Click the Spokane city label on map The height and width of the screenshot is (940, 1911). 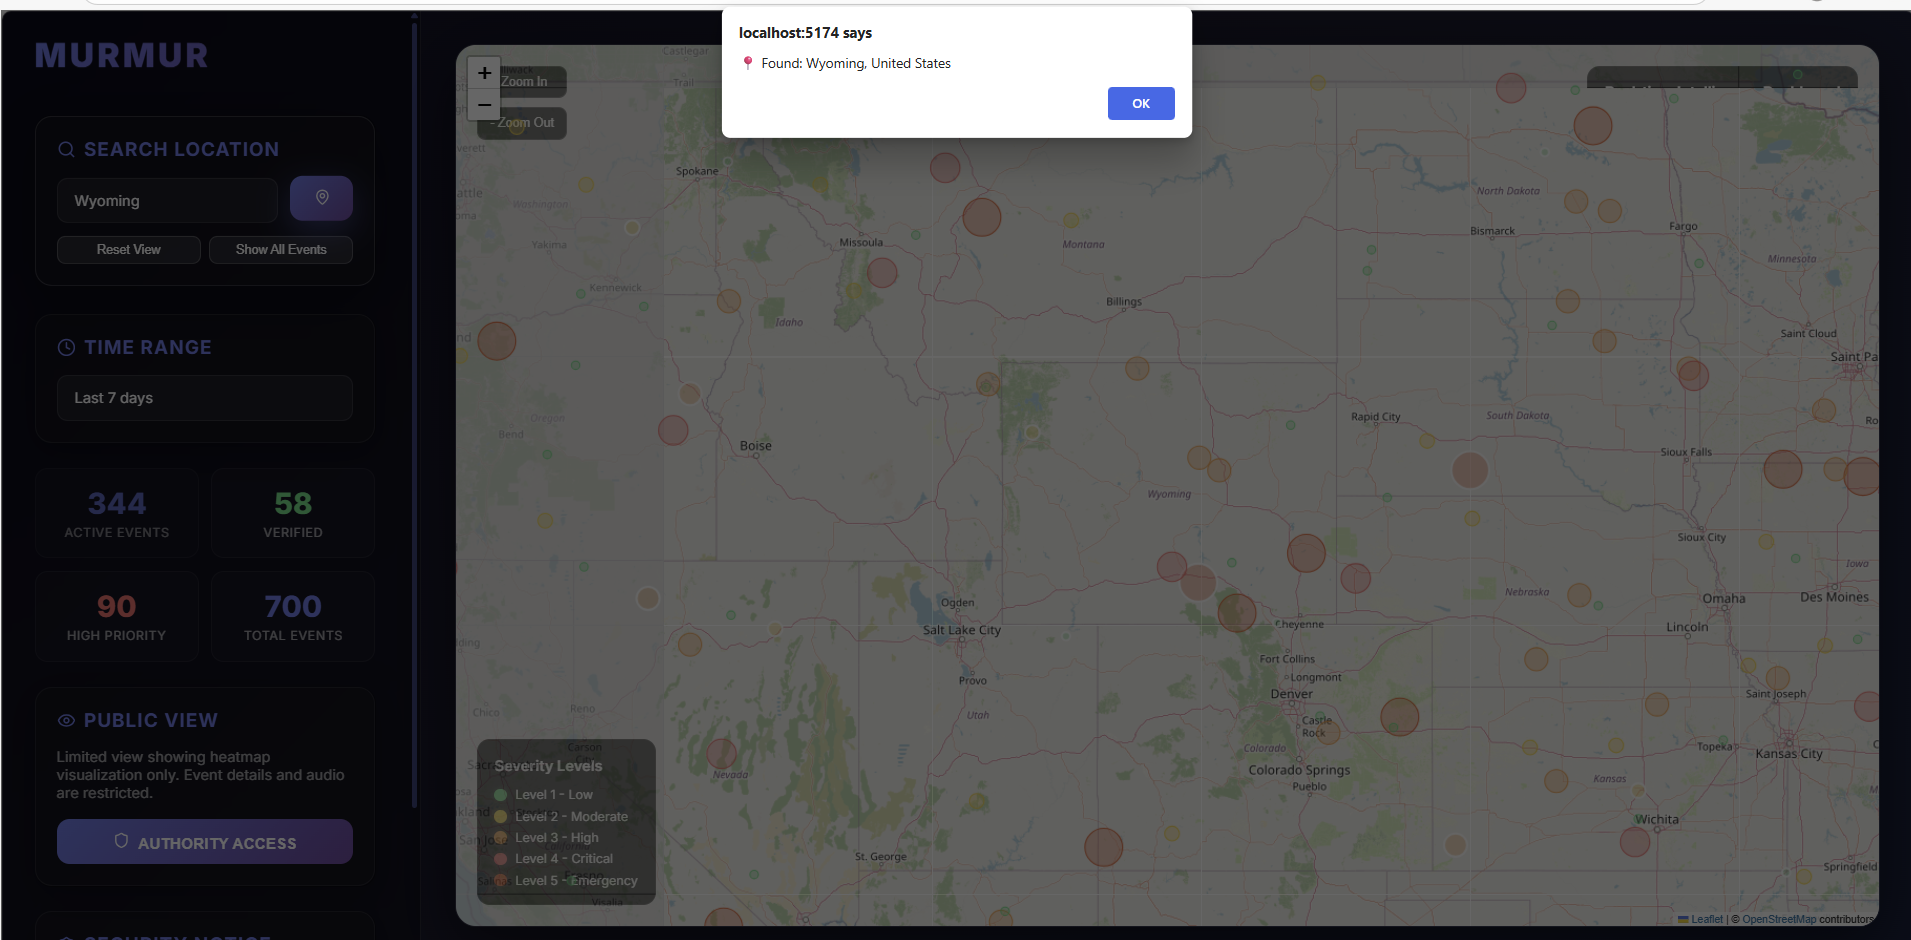697,171
